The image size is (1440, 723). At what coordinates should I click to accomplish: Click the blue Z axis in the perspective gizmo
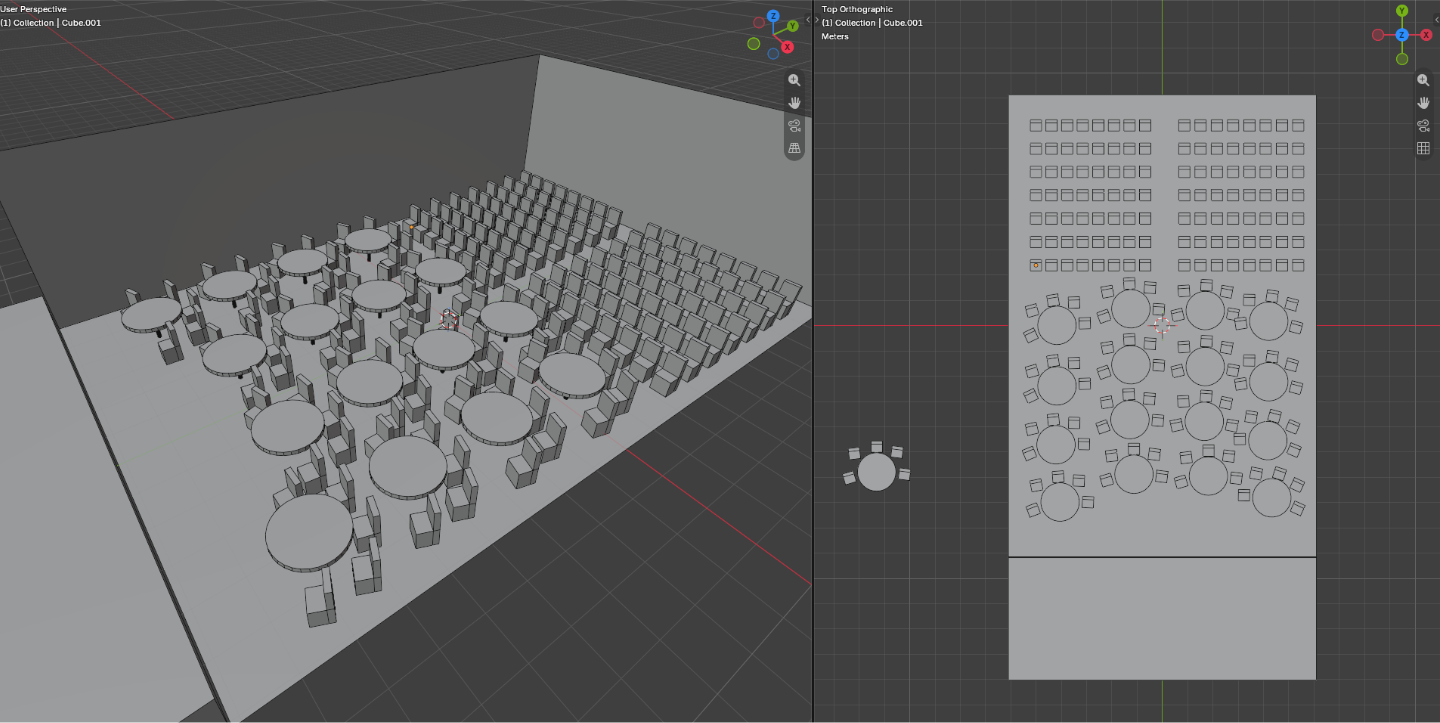coord(773,17)
